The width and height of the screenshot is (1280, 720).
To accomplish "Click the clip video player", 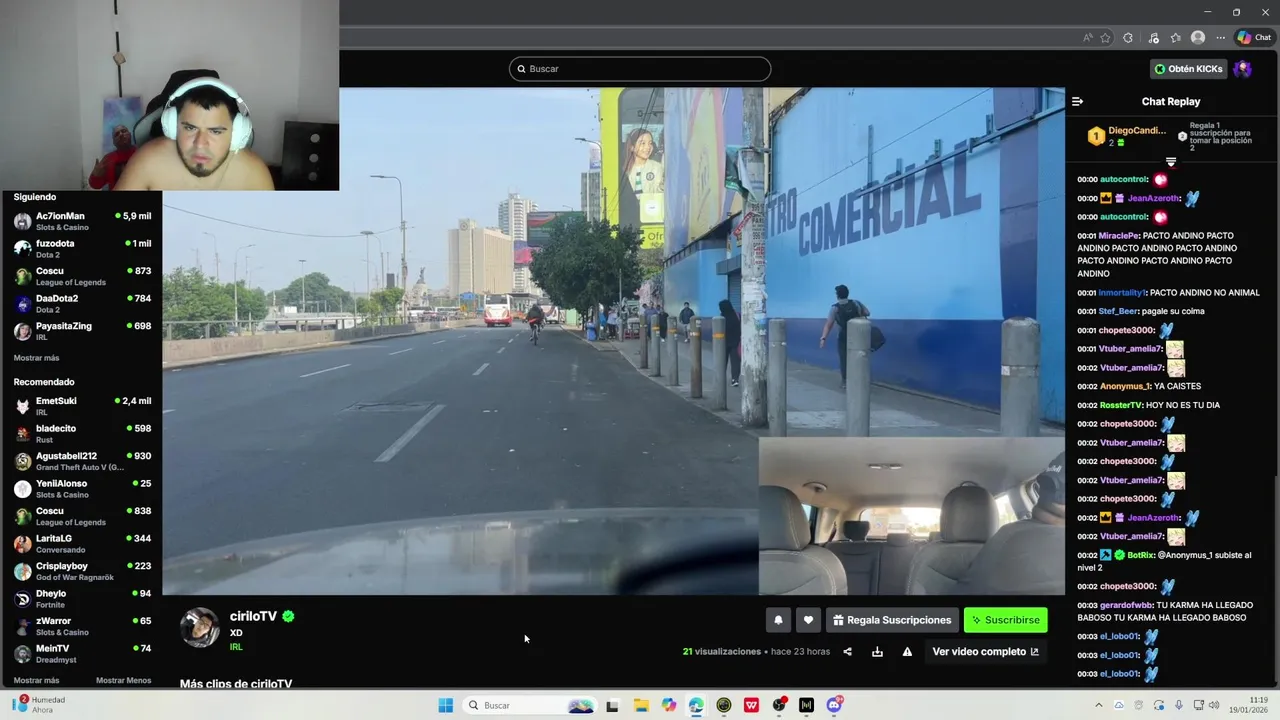I will (x=613, y=341).
